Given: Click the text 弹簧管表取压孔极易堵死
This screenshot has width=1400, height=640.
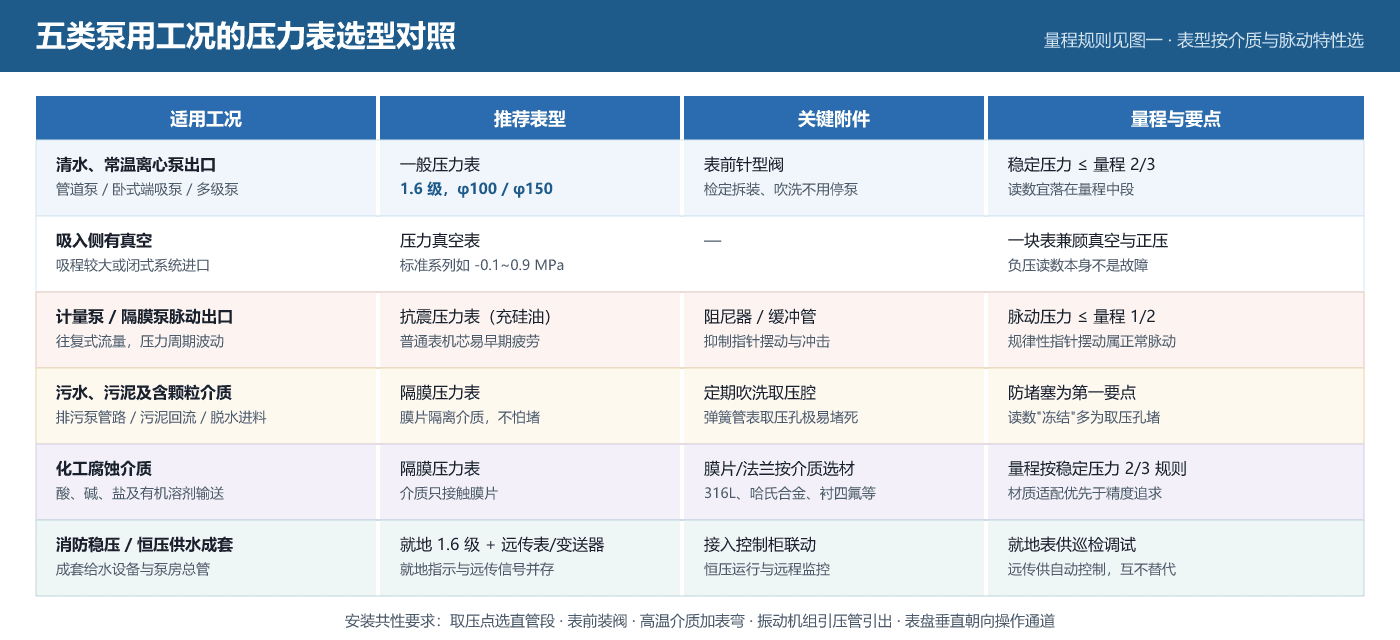Looking at the screenshot, I should 781,417.
